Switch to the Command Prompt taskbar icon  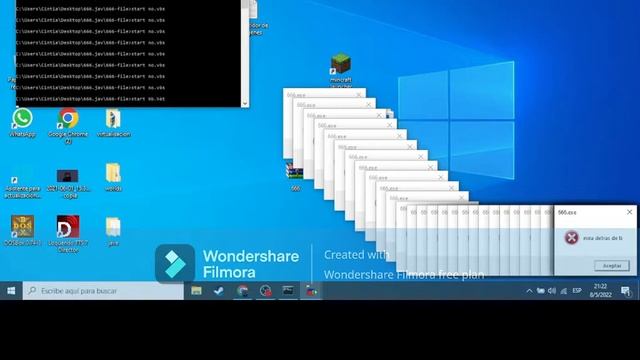[288, 291]
